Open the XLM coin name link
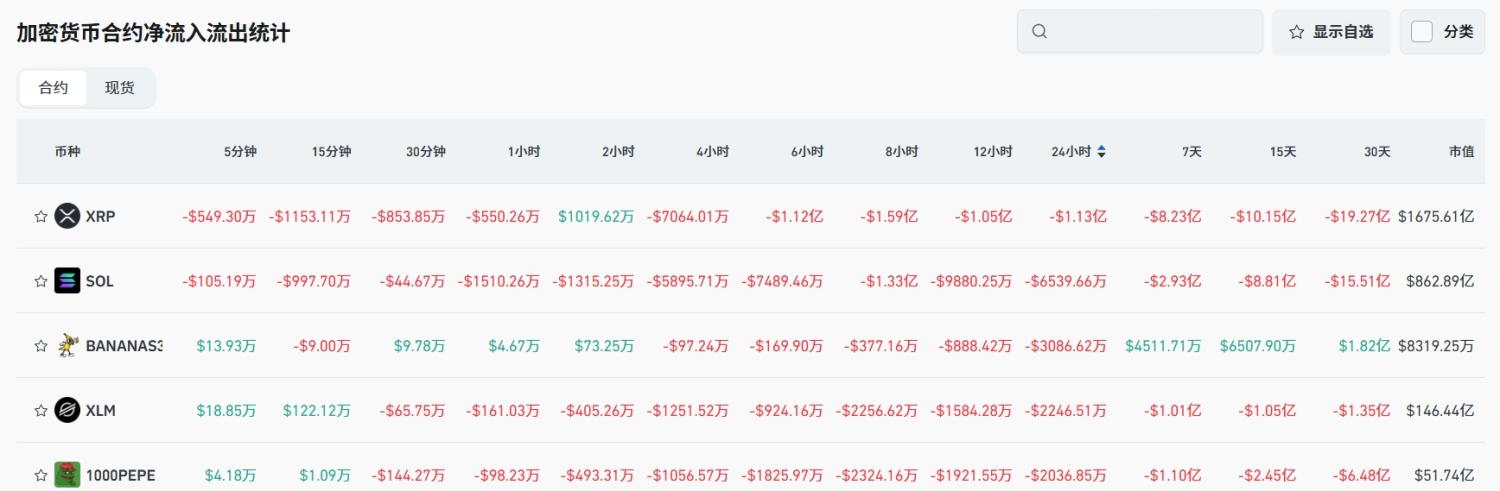Screen dimensions: 1500x491 pos(101,411)
